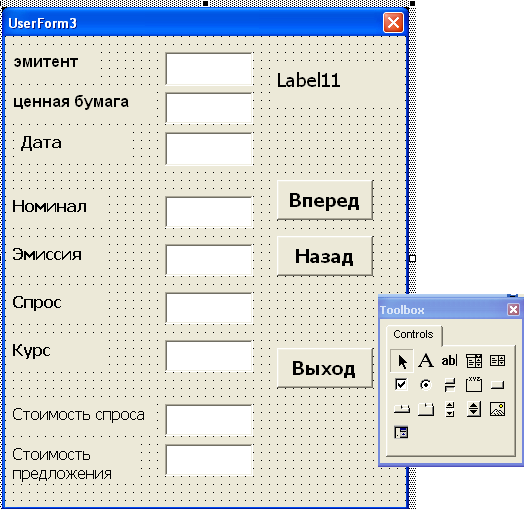Close UserForm3 with the red X
Viewport: 524px width, 509px height.
[x=393, y=23]
